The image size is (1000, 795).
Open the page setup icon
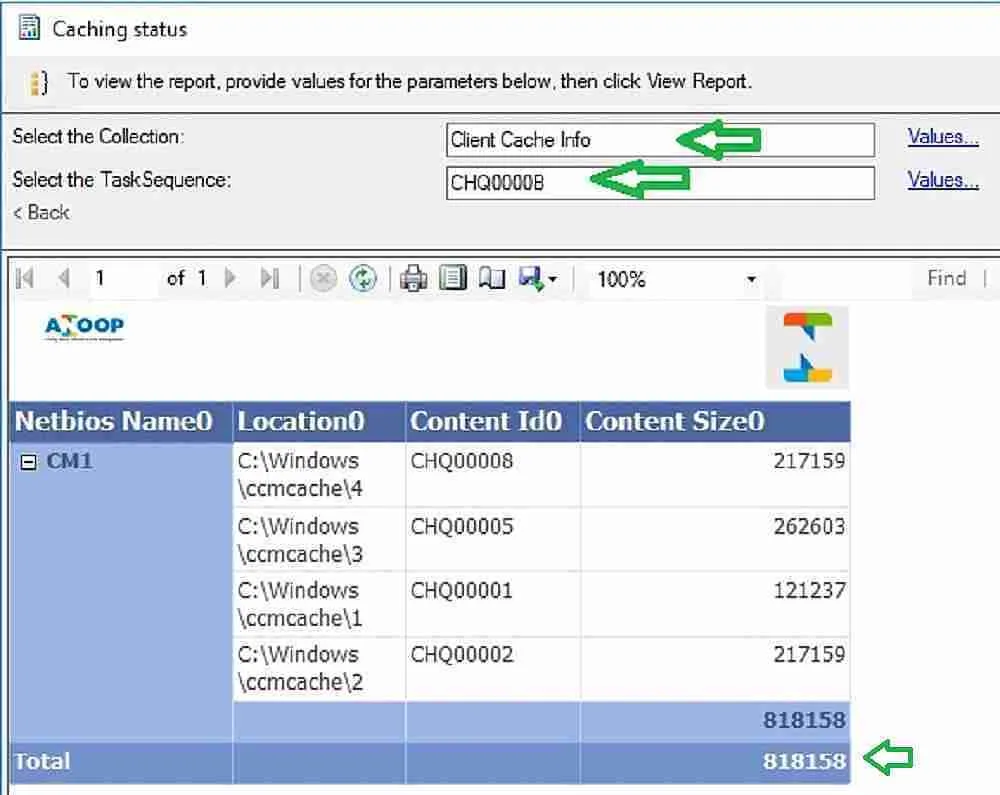click(x=491, y=279)
